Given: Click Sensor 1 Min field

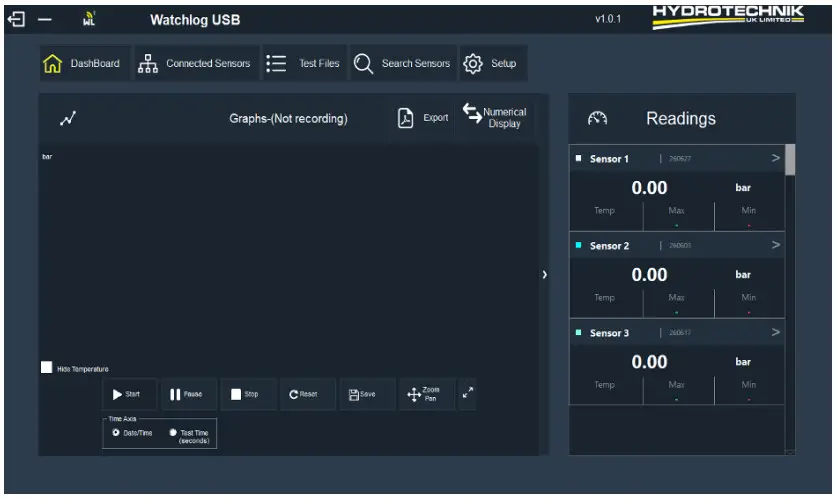Looking at the screenshot, I should pos(749,216).
